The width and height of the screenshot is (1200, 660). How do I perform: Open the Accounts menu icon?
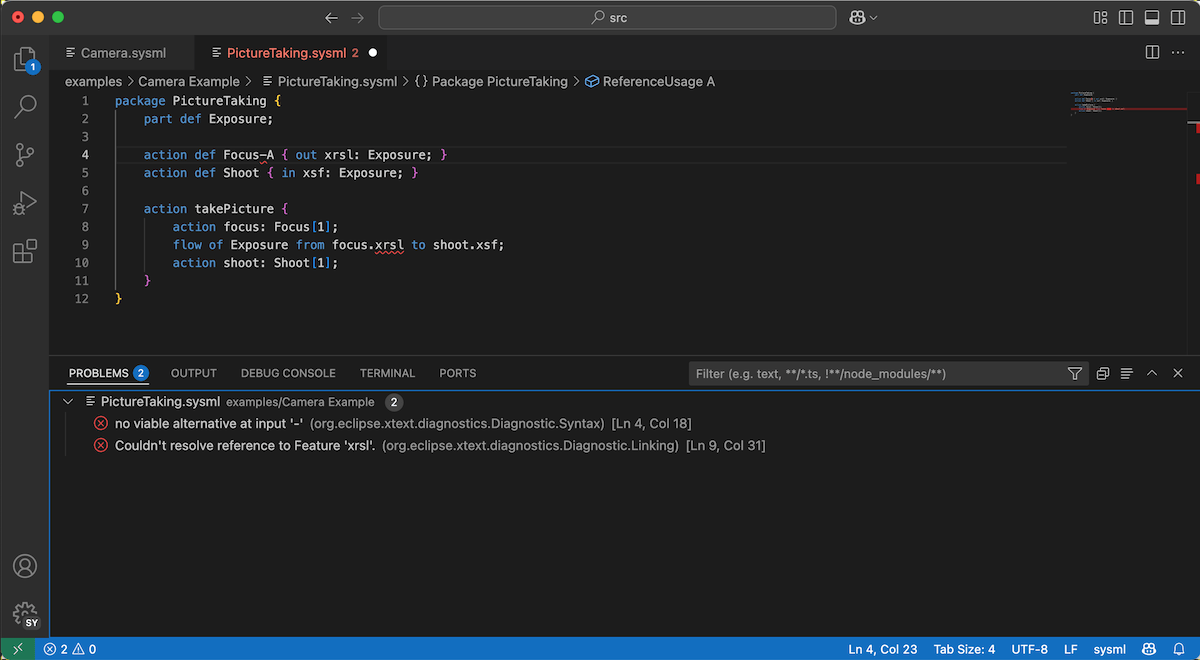[x=25, y=566]
